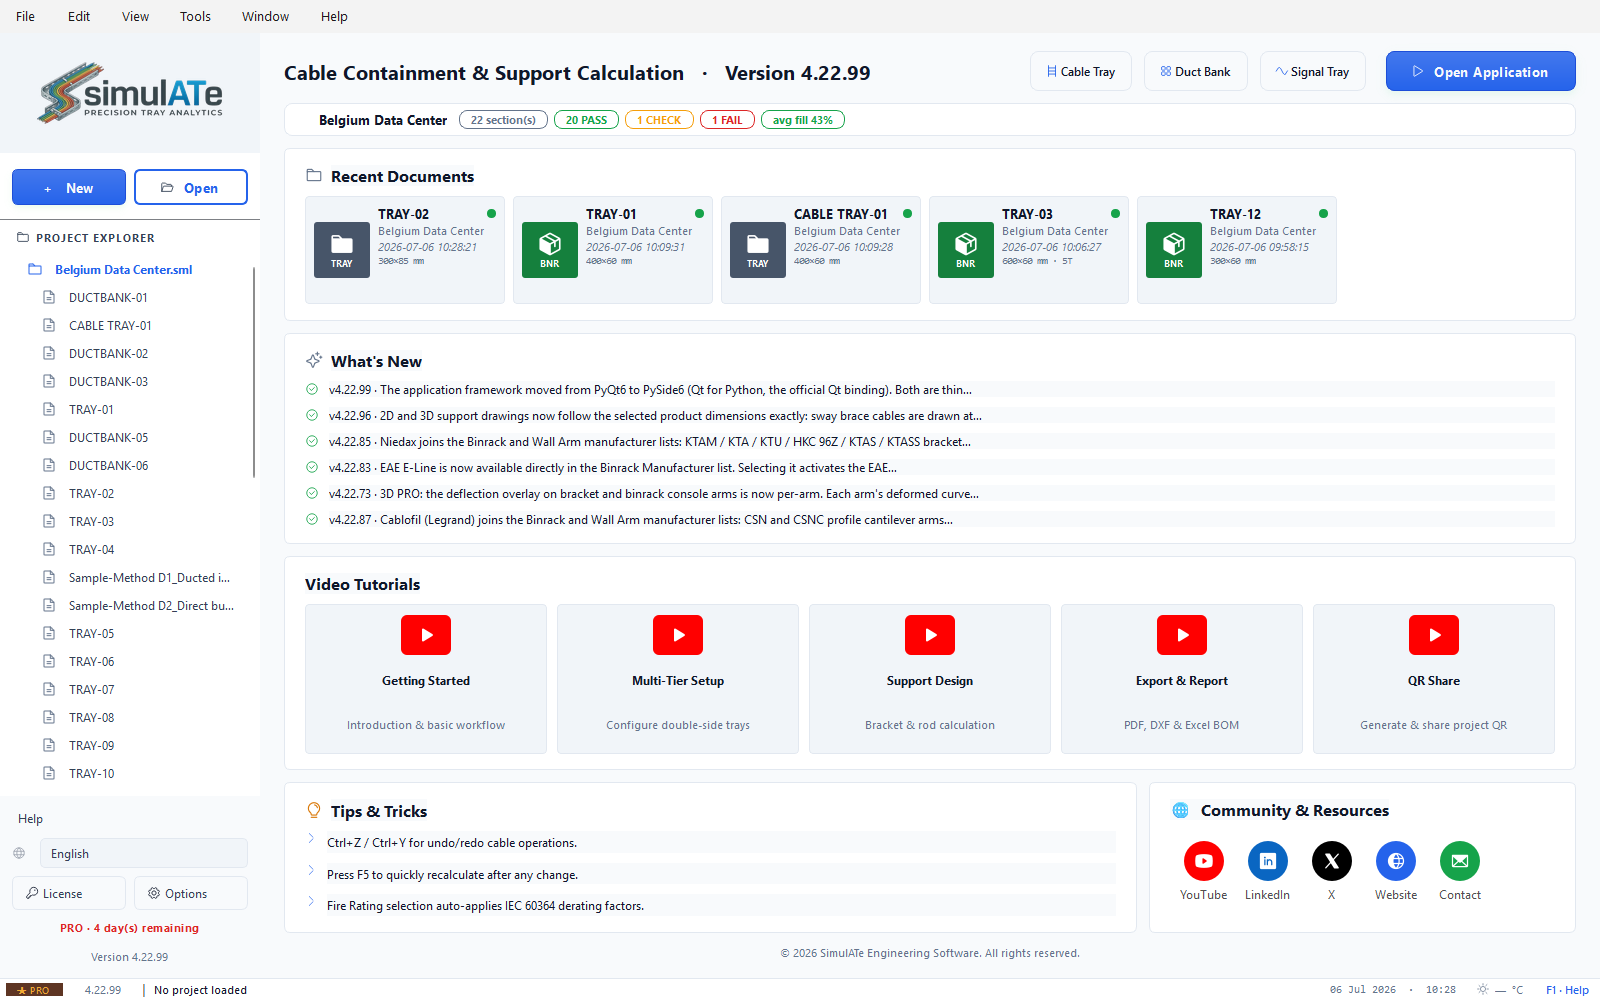Select TRAY-04 in the project tree
Viewport: 1600px width, 1000px height.
[91, 550]
